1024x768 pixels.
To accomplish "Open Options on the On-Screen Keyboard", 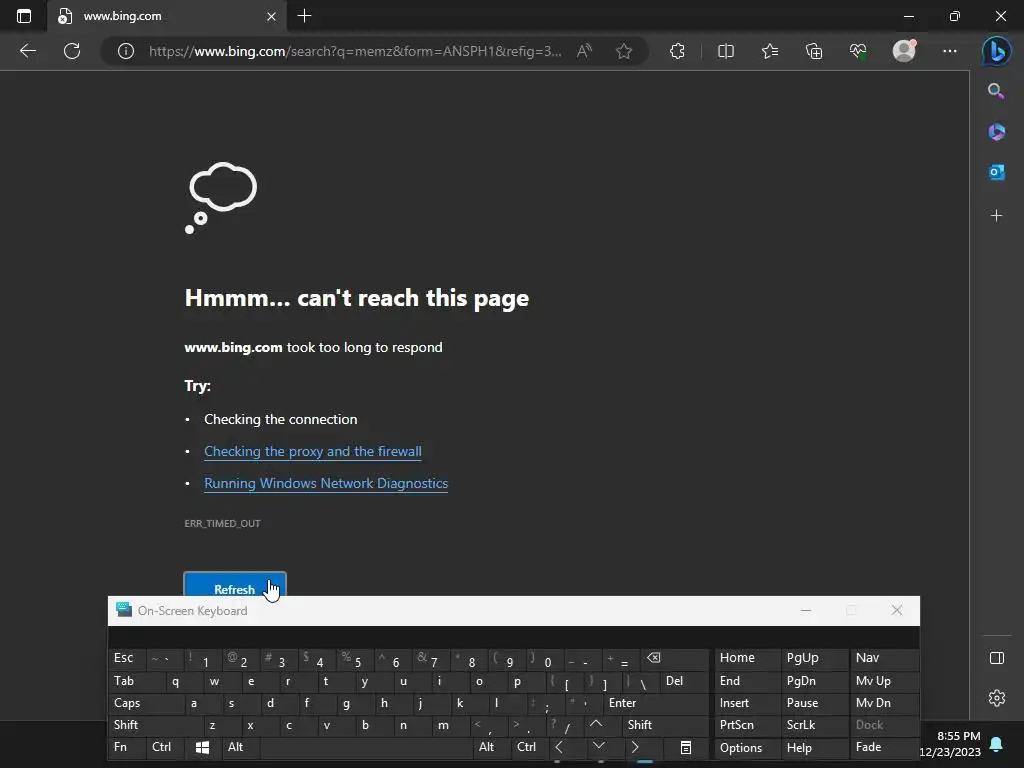I will coord(746,748).
